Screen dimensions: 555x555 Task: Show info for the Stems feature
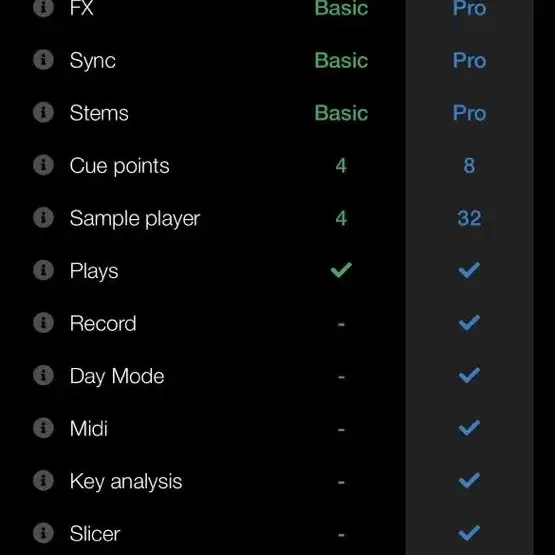tap(43, 112)
